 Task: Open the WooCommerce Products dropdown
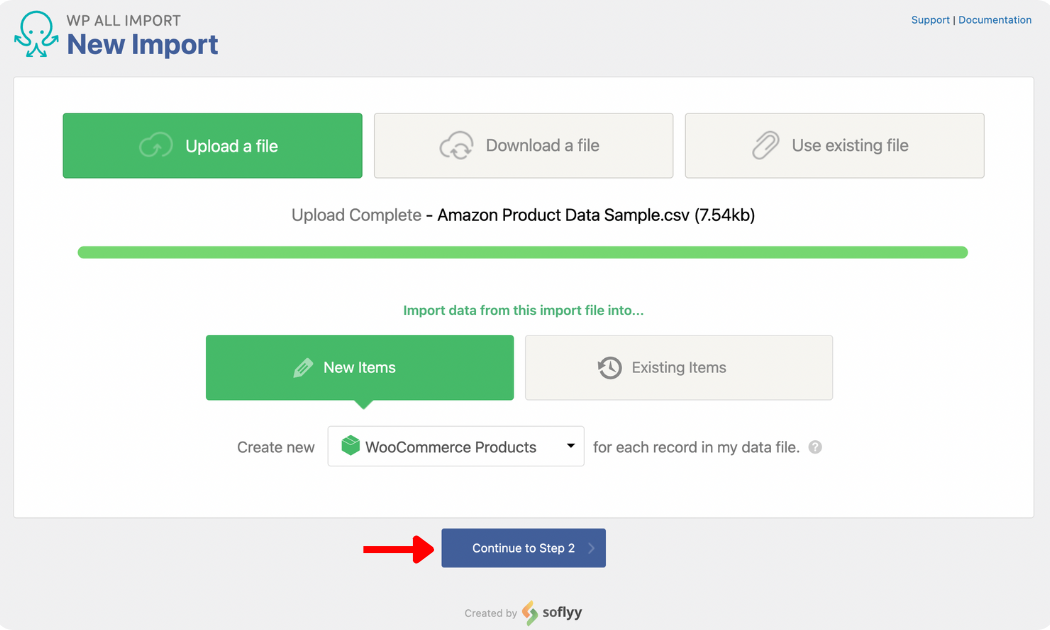click(455, 446)
